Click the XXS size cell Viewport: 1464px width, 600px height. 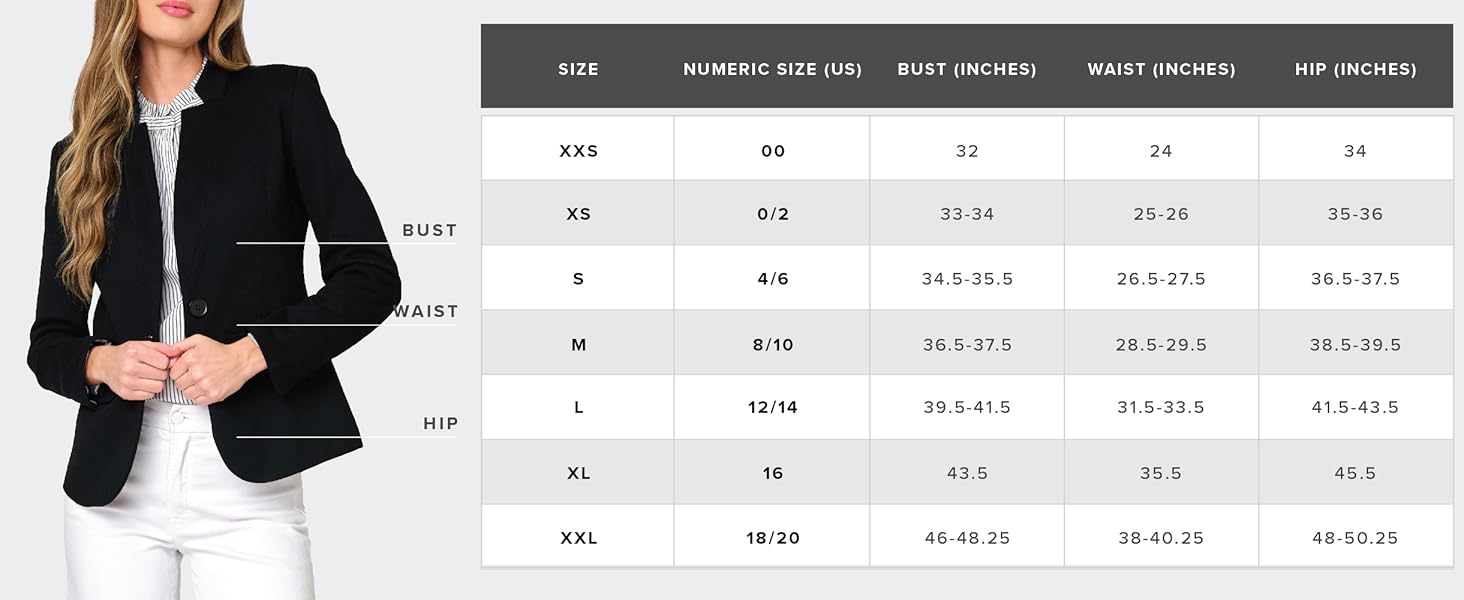pos(578,151)
